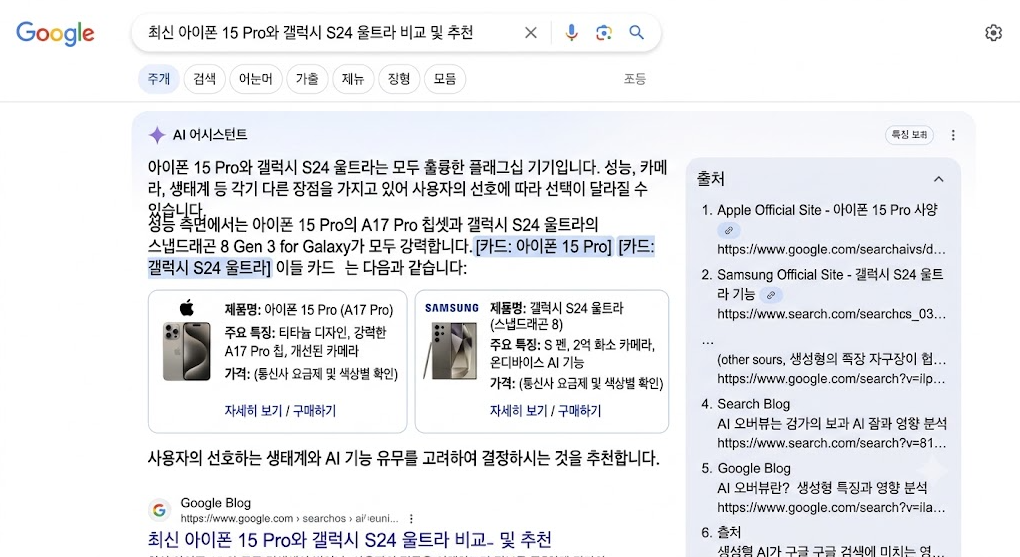Click highlighted [카드: 아이폰 15 Pro] text
1020x557 pixels.
pyautogui.click(x=544, y=247)
